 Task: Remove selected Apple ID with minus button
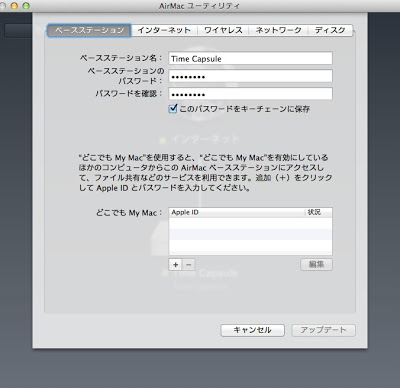(188, 265)
